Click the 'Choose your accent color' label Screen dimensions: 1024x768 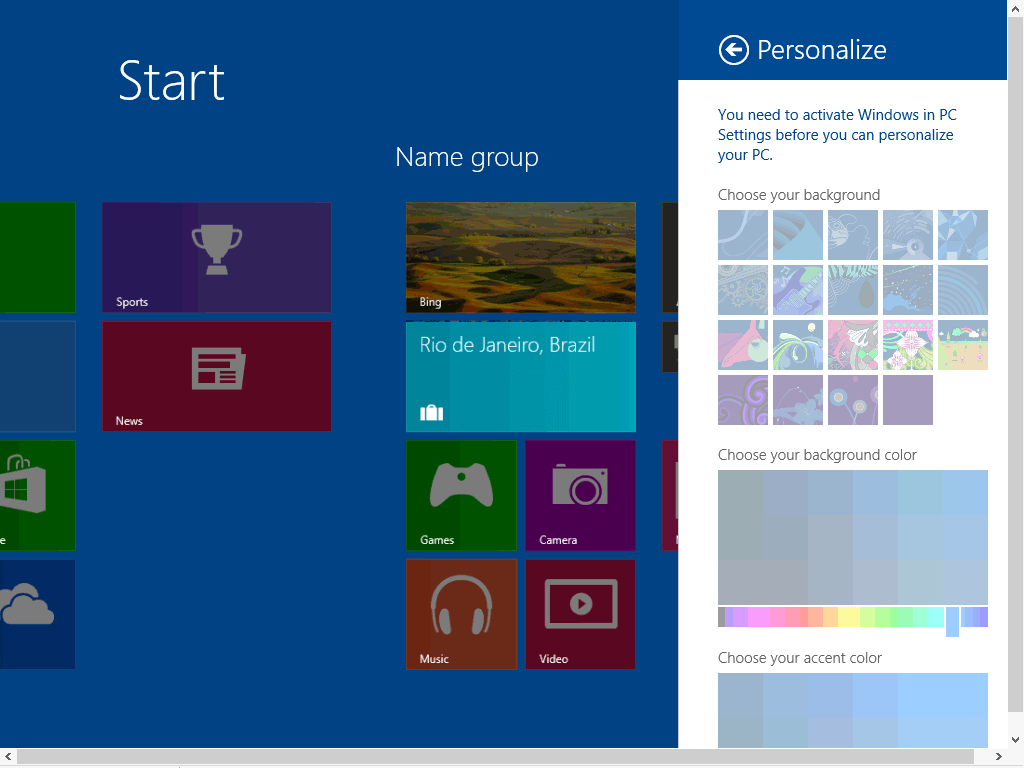click(799, 658)
